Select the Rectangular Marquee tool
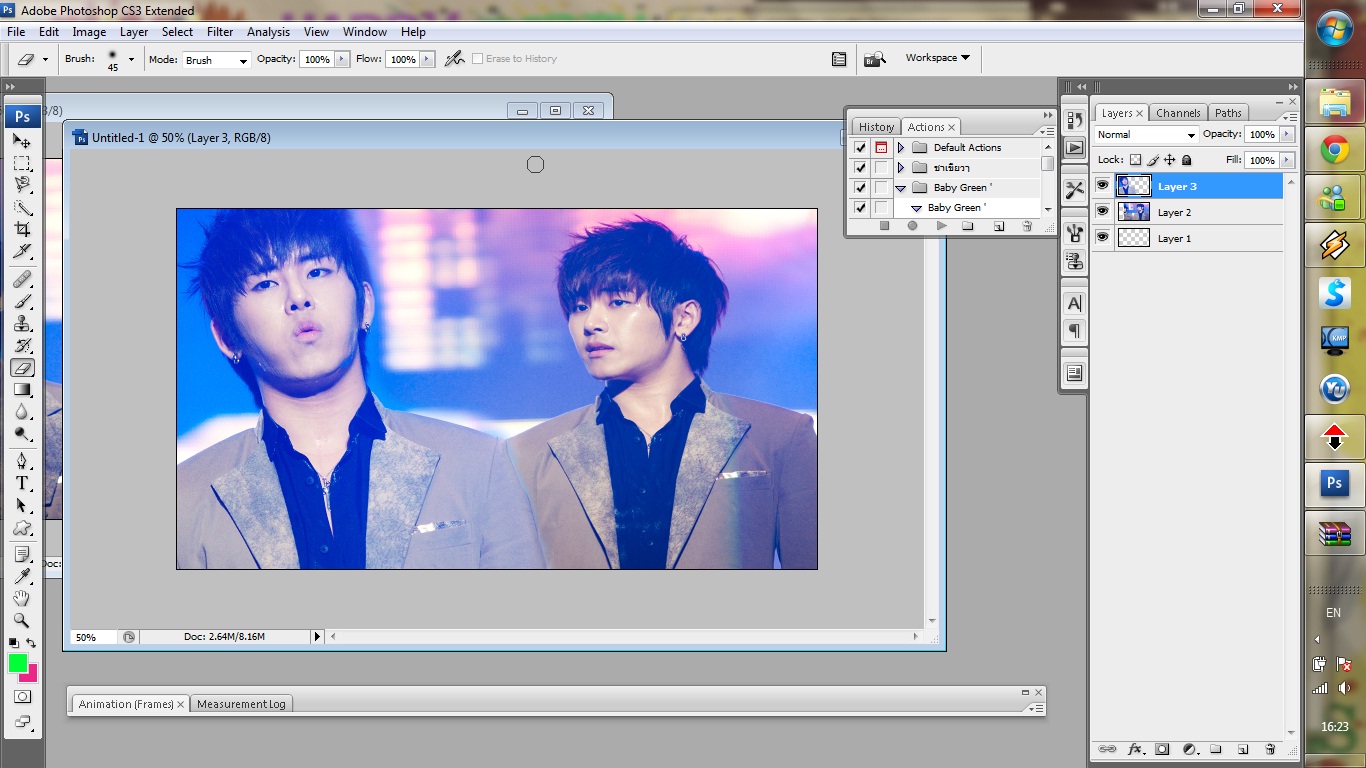This screenshot has width=1366, height=768. pos(22,163)
